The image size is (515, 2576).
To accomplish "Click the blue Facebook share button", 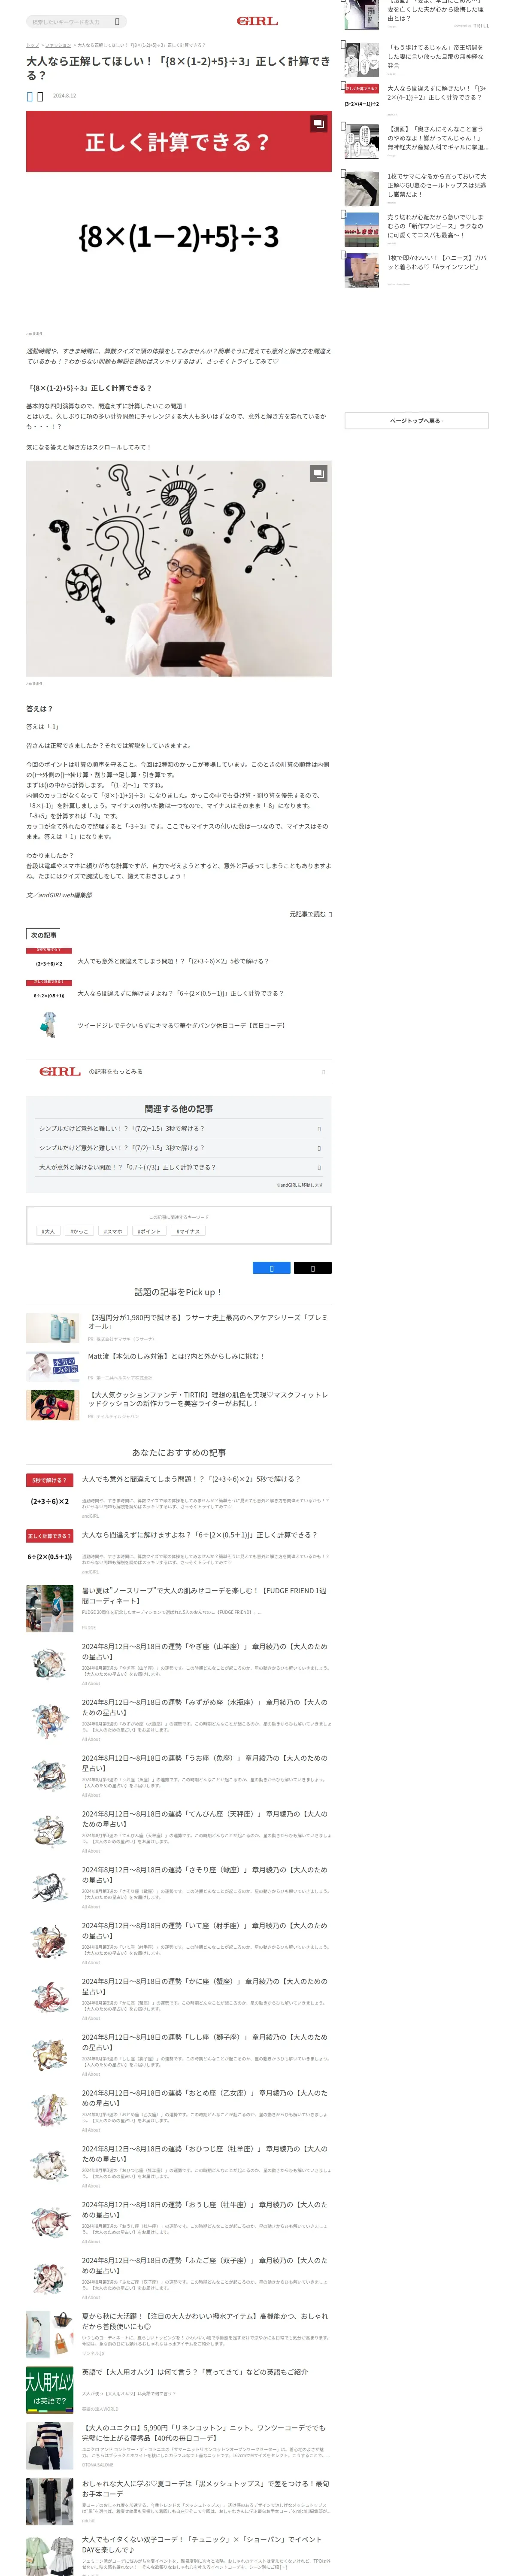I will click(x=271, y=1268).
